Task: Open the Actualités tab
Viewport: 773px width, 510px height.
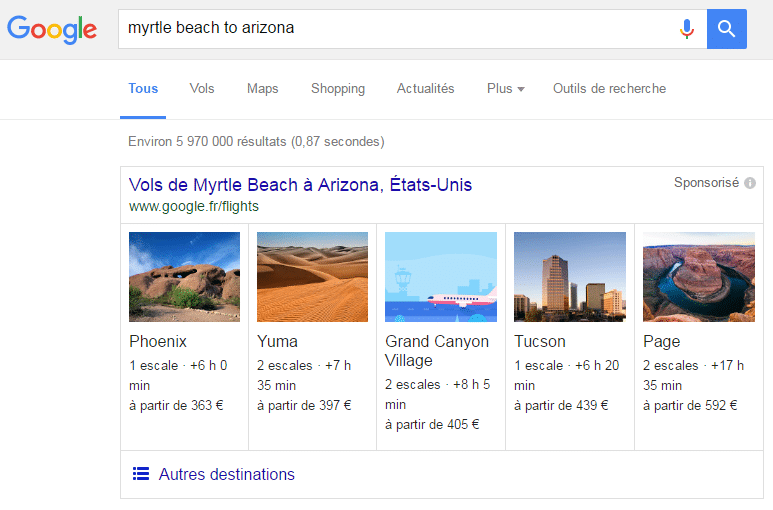Action: point(425,89)
